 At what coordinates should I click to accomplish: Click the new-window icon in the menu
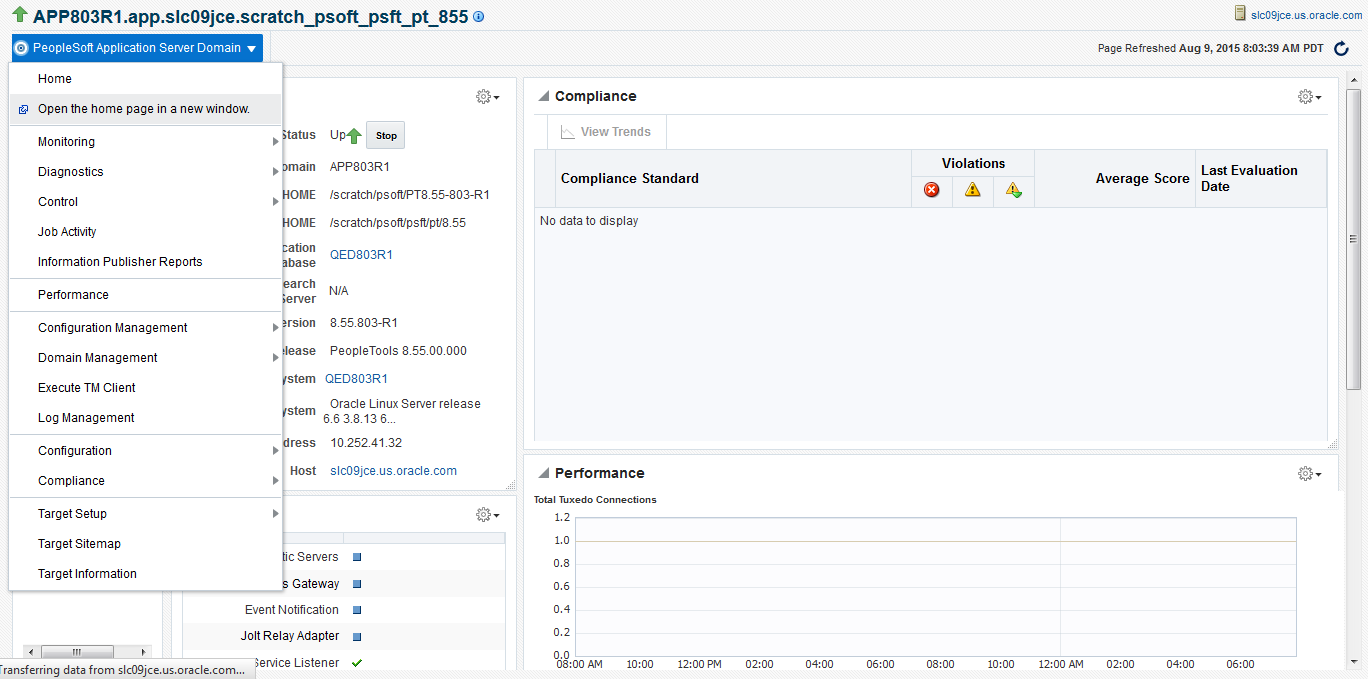pyautogui.click(x=24, y=110)
